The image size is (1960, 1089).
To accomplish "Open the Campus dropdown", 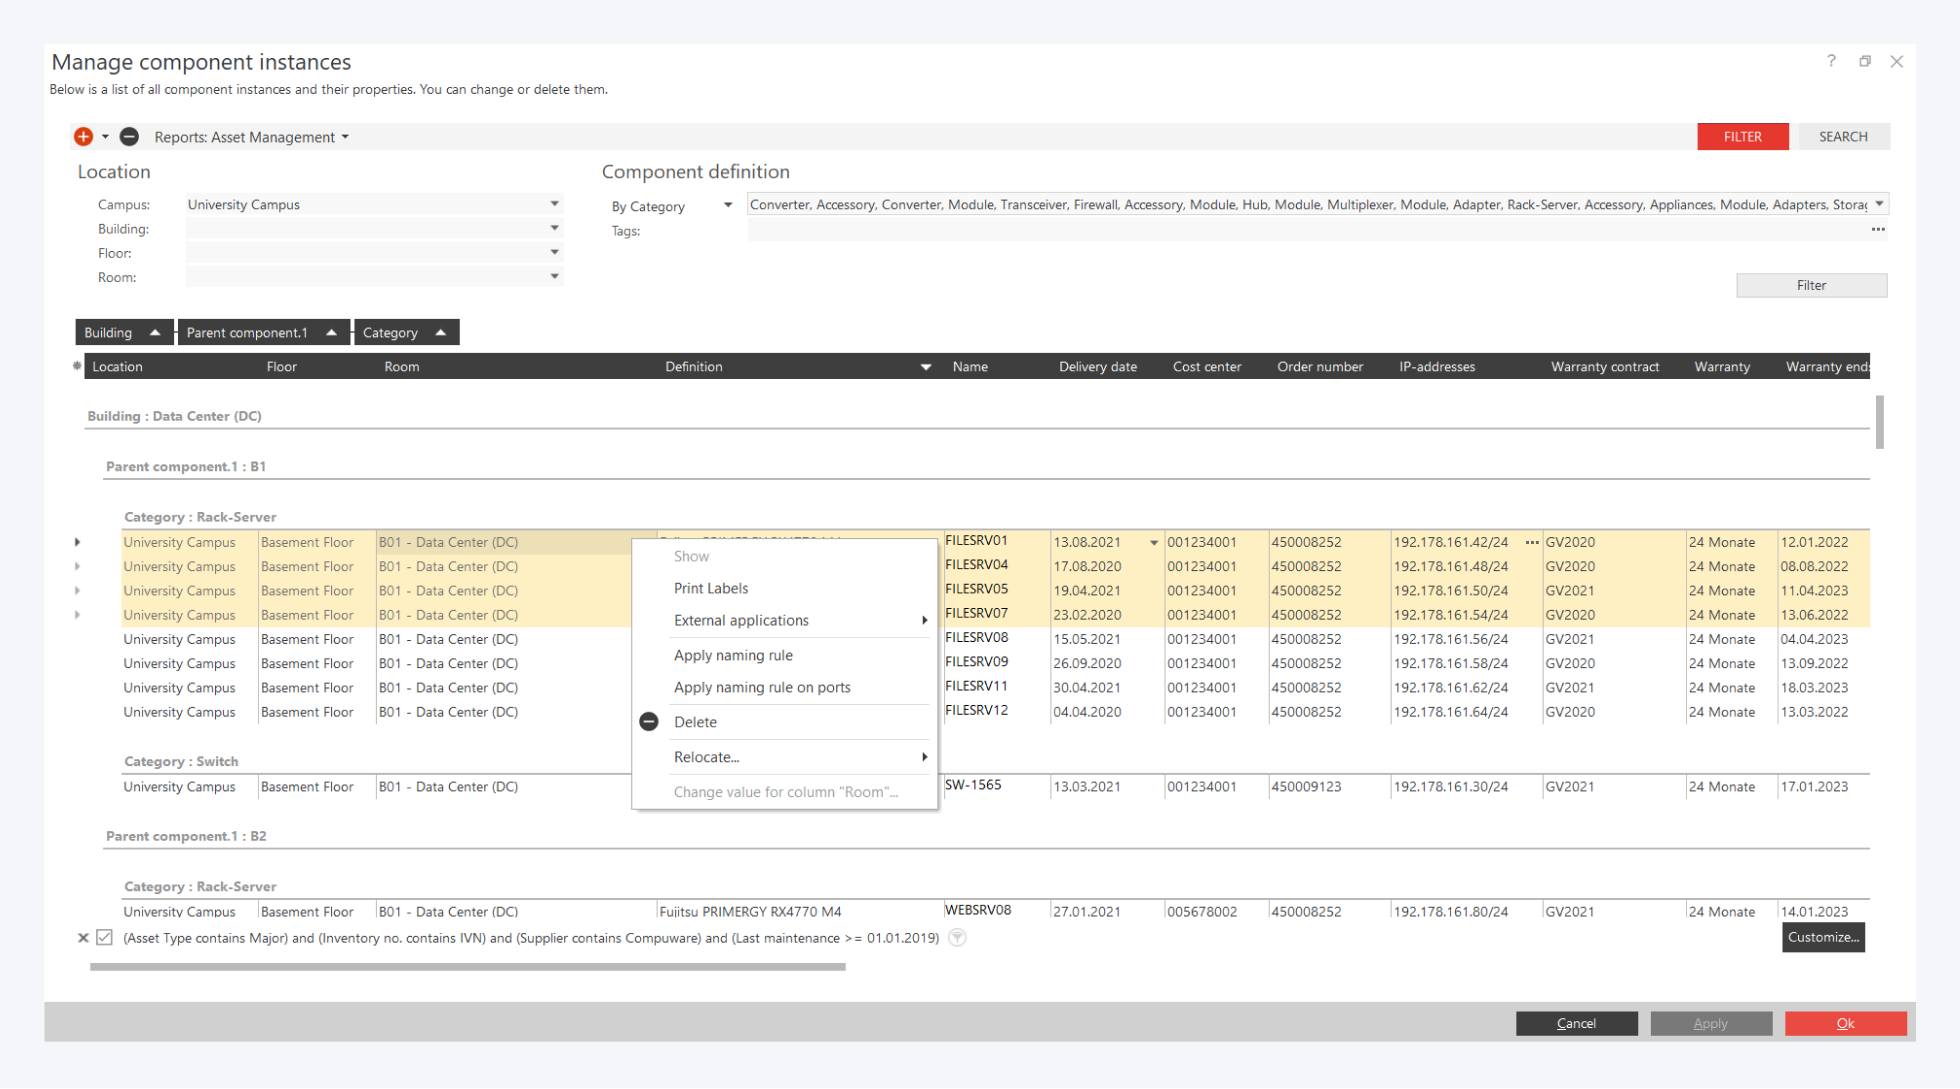I will 554,204.
